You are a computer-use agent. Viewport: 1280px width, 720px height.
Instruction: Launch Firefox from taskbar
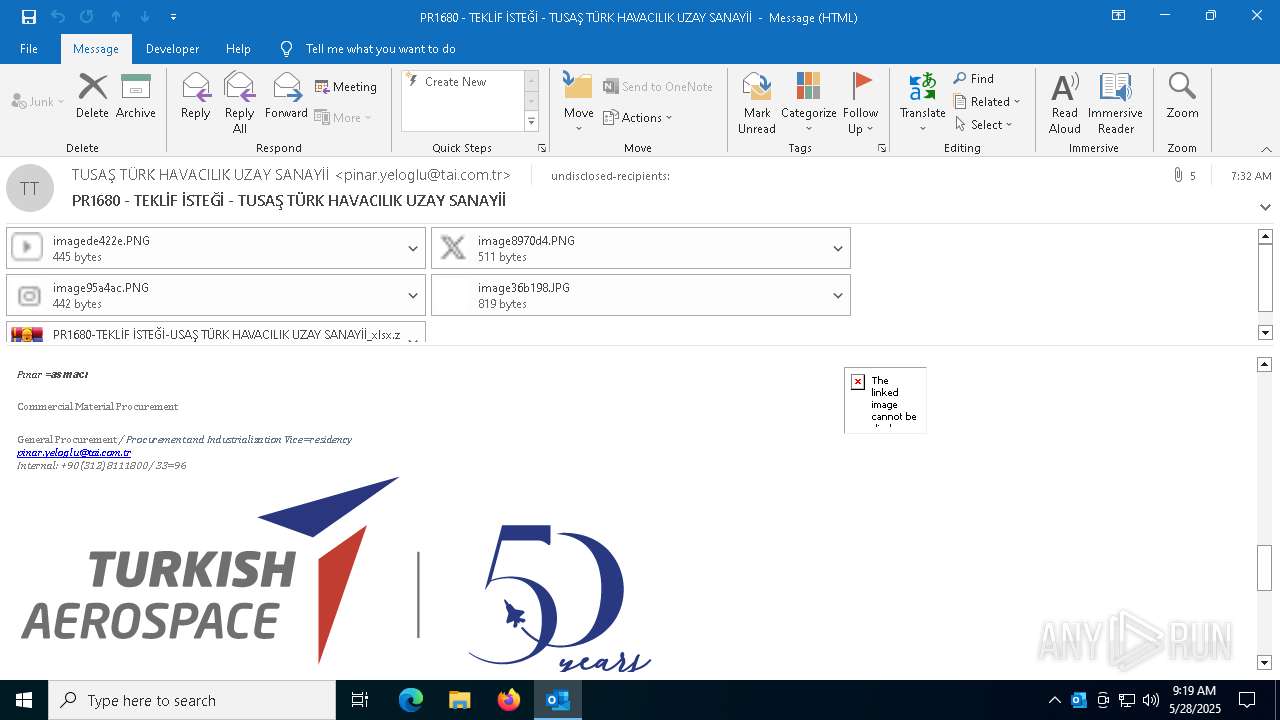pos(509,700)
